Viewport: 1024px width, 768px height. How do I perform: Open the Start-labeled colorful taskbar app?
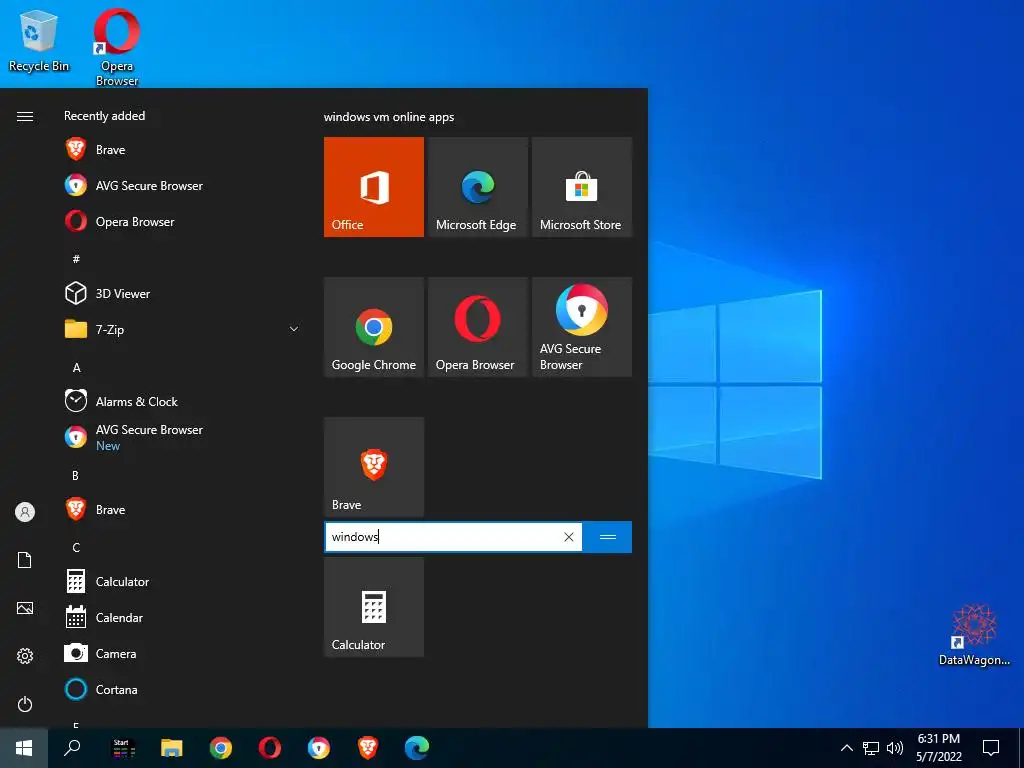coord(123,748)
